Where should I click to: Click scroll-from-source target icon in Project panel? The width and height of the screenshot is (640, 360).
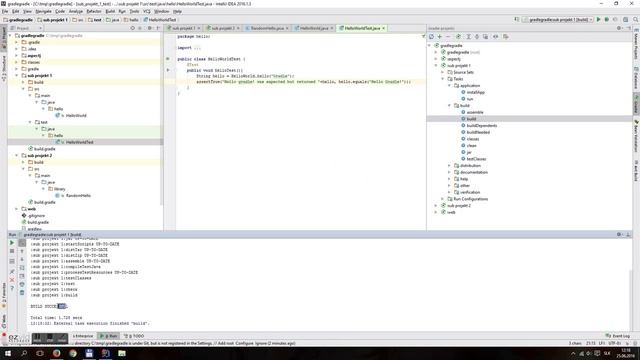132,28
